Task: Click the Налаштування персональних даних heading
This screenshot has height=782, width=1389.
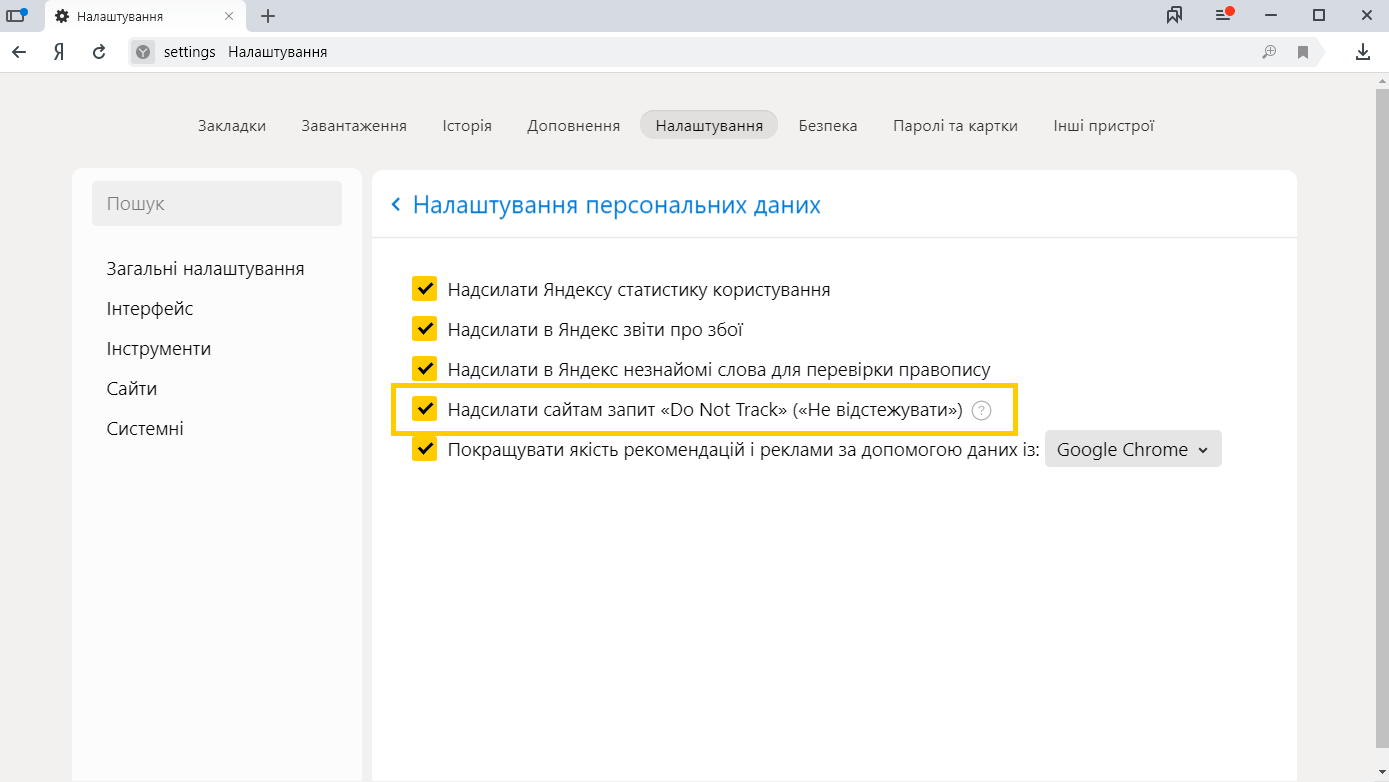Action: point(617,205)
